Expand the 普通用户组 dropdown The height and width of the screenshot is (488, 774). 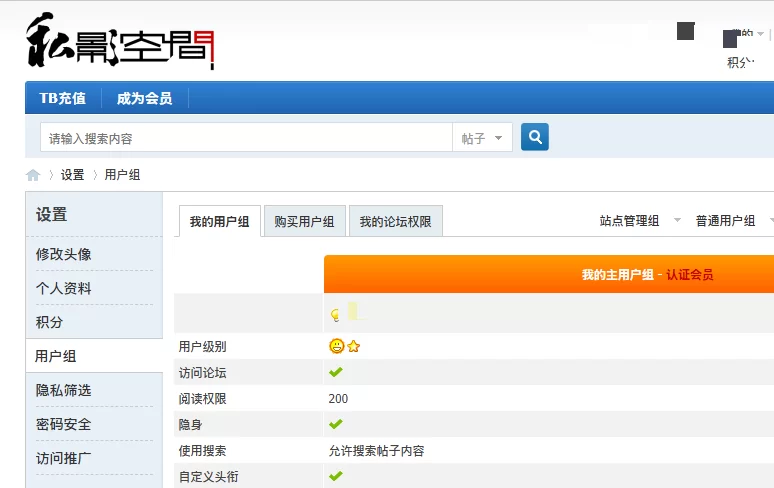tap(737, 221)
